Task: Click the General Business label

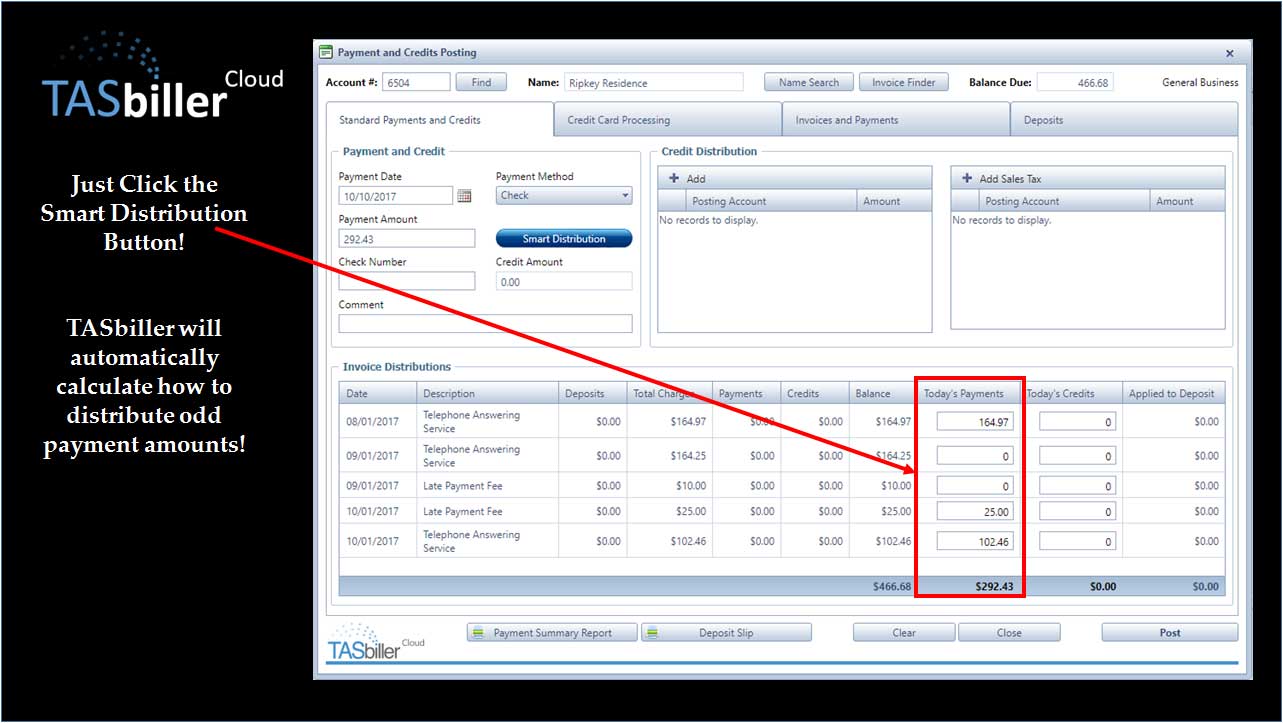Action: point(1200,83)
